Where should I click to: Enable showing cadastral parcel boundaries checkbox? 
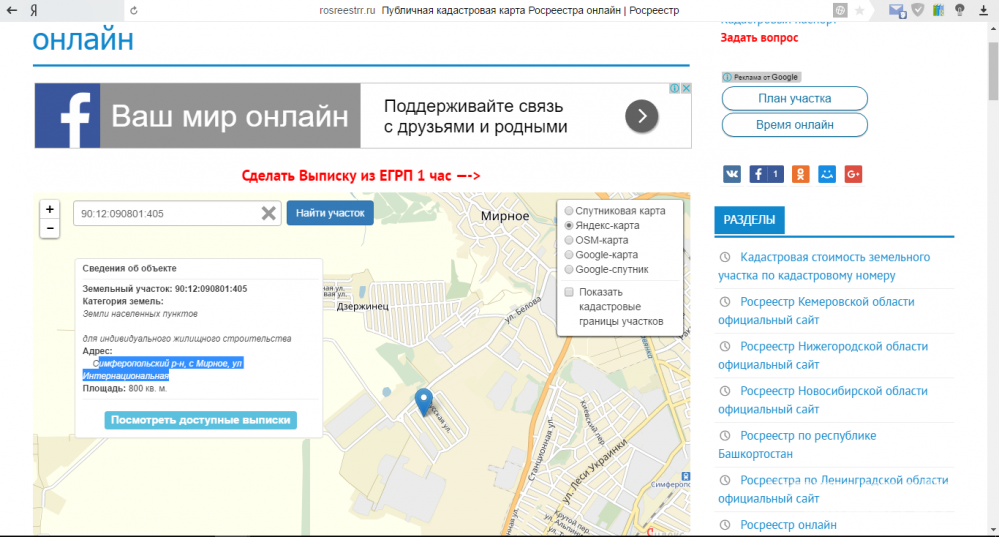click(569, 292)
